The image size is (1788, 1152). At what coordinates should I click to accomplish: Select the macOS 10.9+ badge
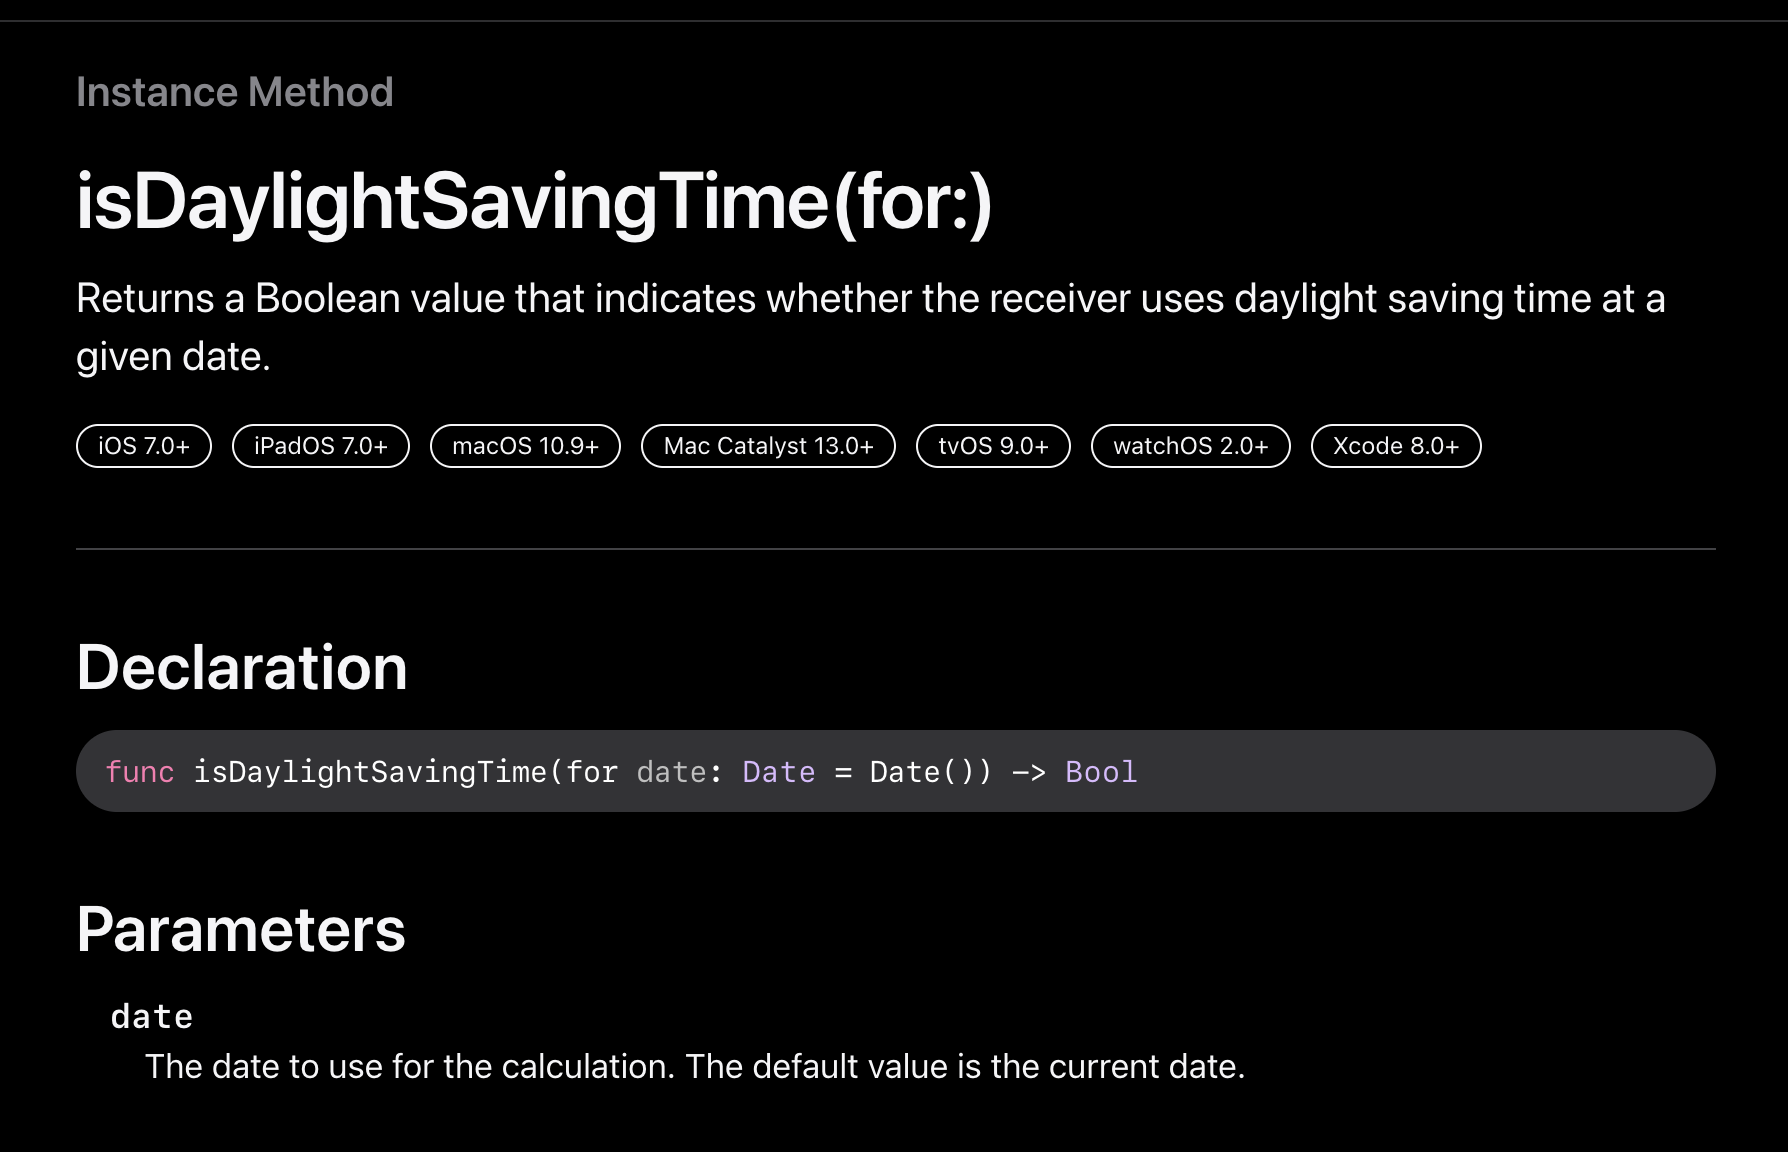pos(525,446)
